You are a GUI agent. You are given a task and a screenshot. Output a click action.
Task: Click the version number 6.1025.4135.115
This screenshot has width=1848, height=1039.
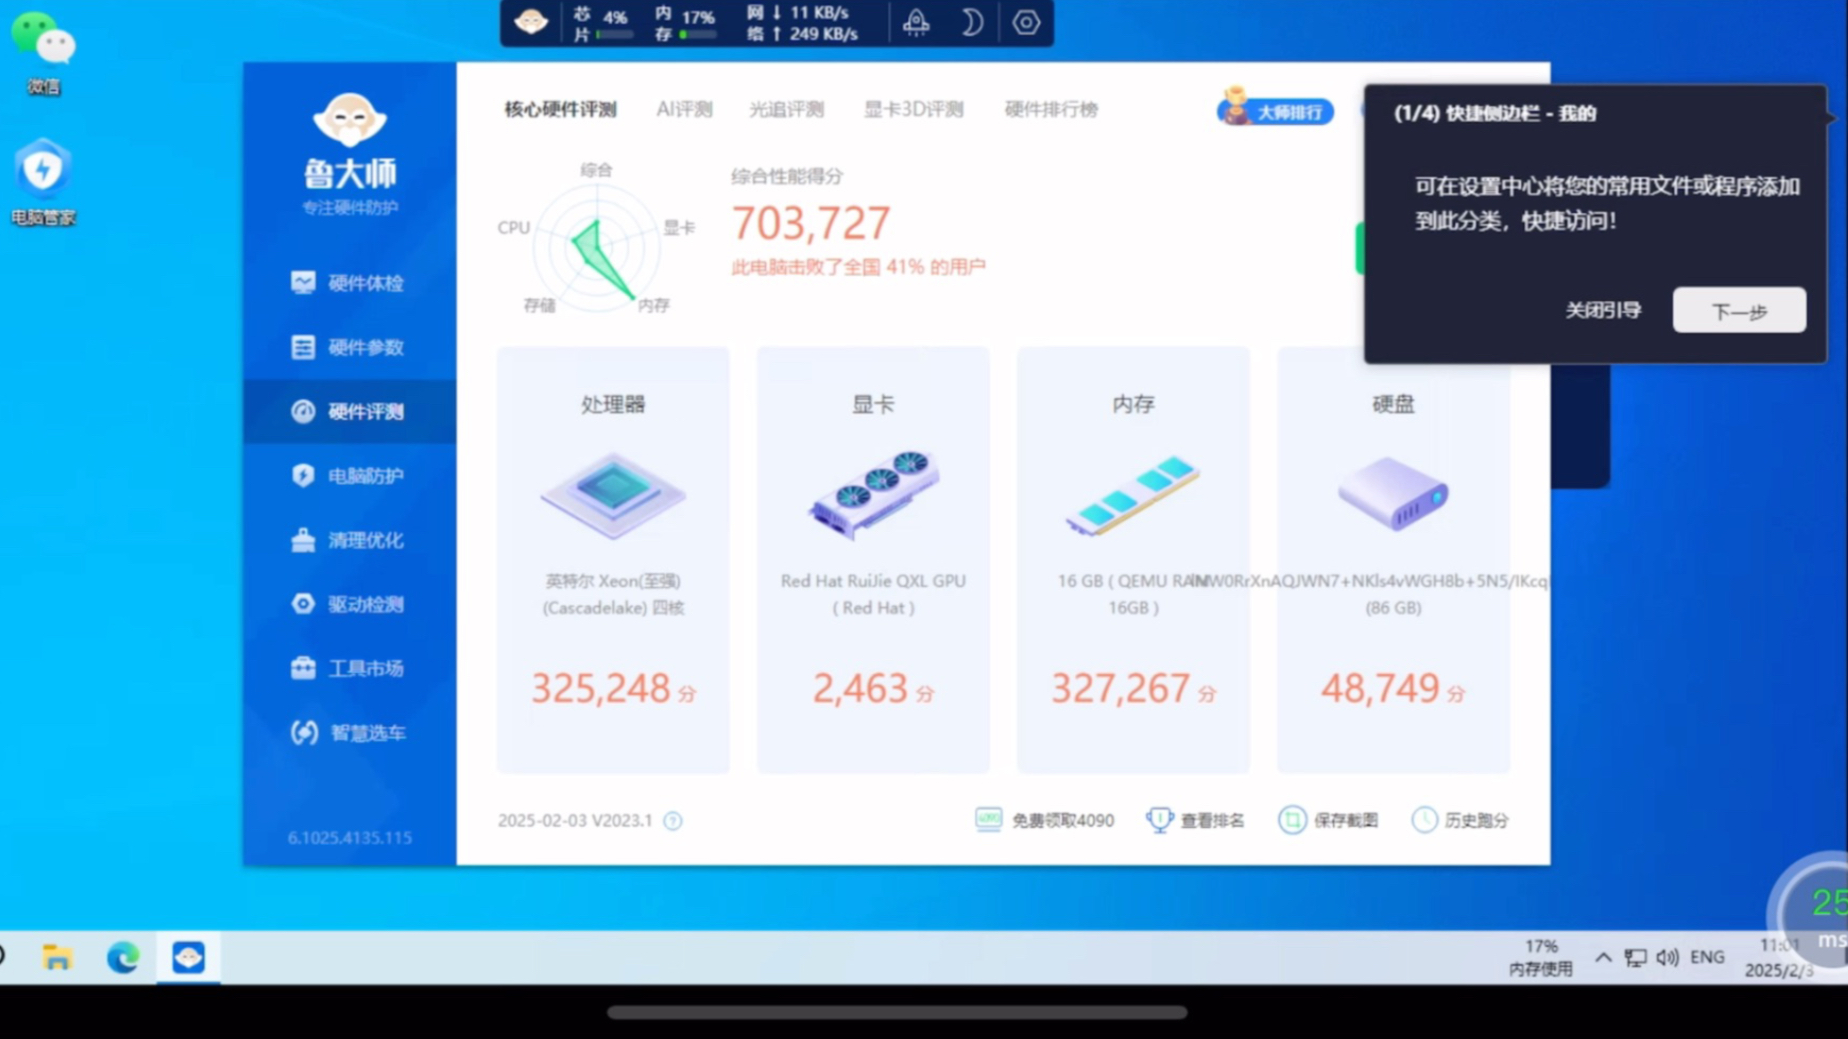click(349, 838)
